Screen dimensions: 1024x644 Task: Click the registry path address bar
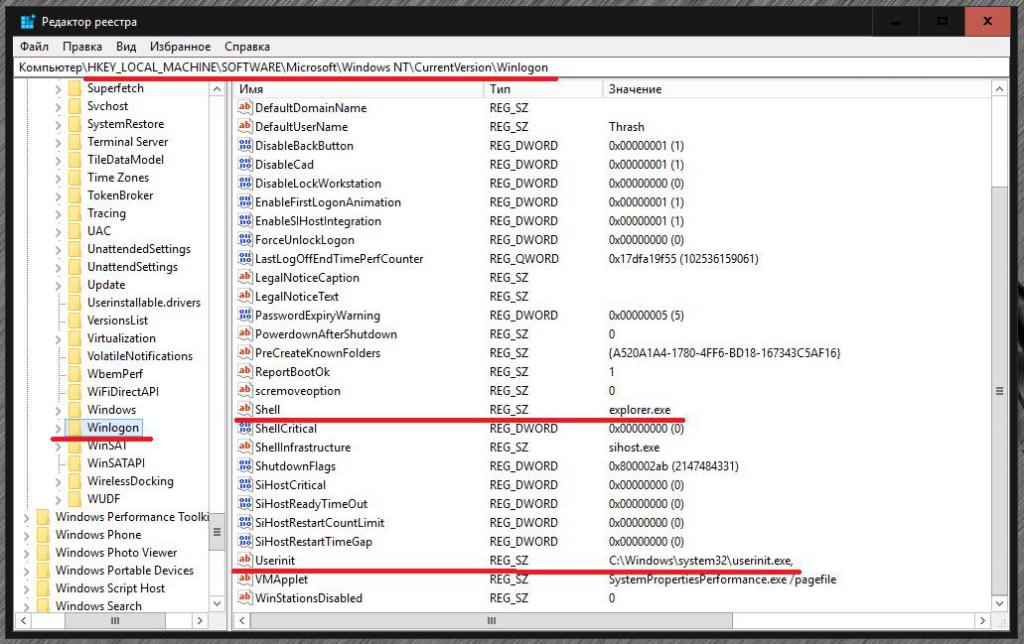[x=511, y=67]
